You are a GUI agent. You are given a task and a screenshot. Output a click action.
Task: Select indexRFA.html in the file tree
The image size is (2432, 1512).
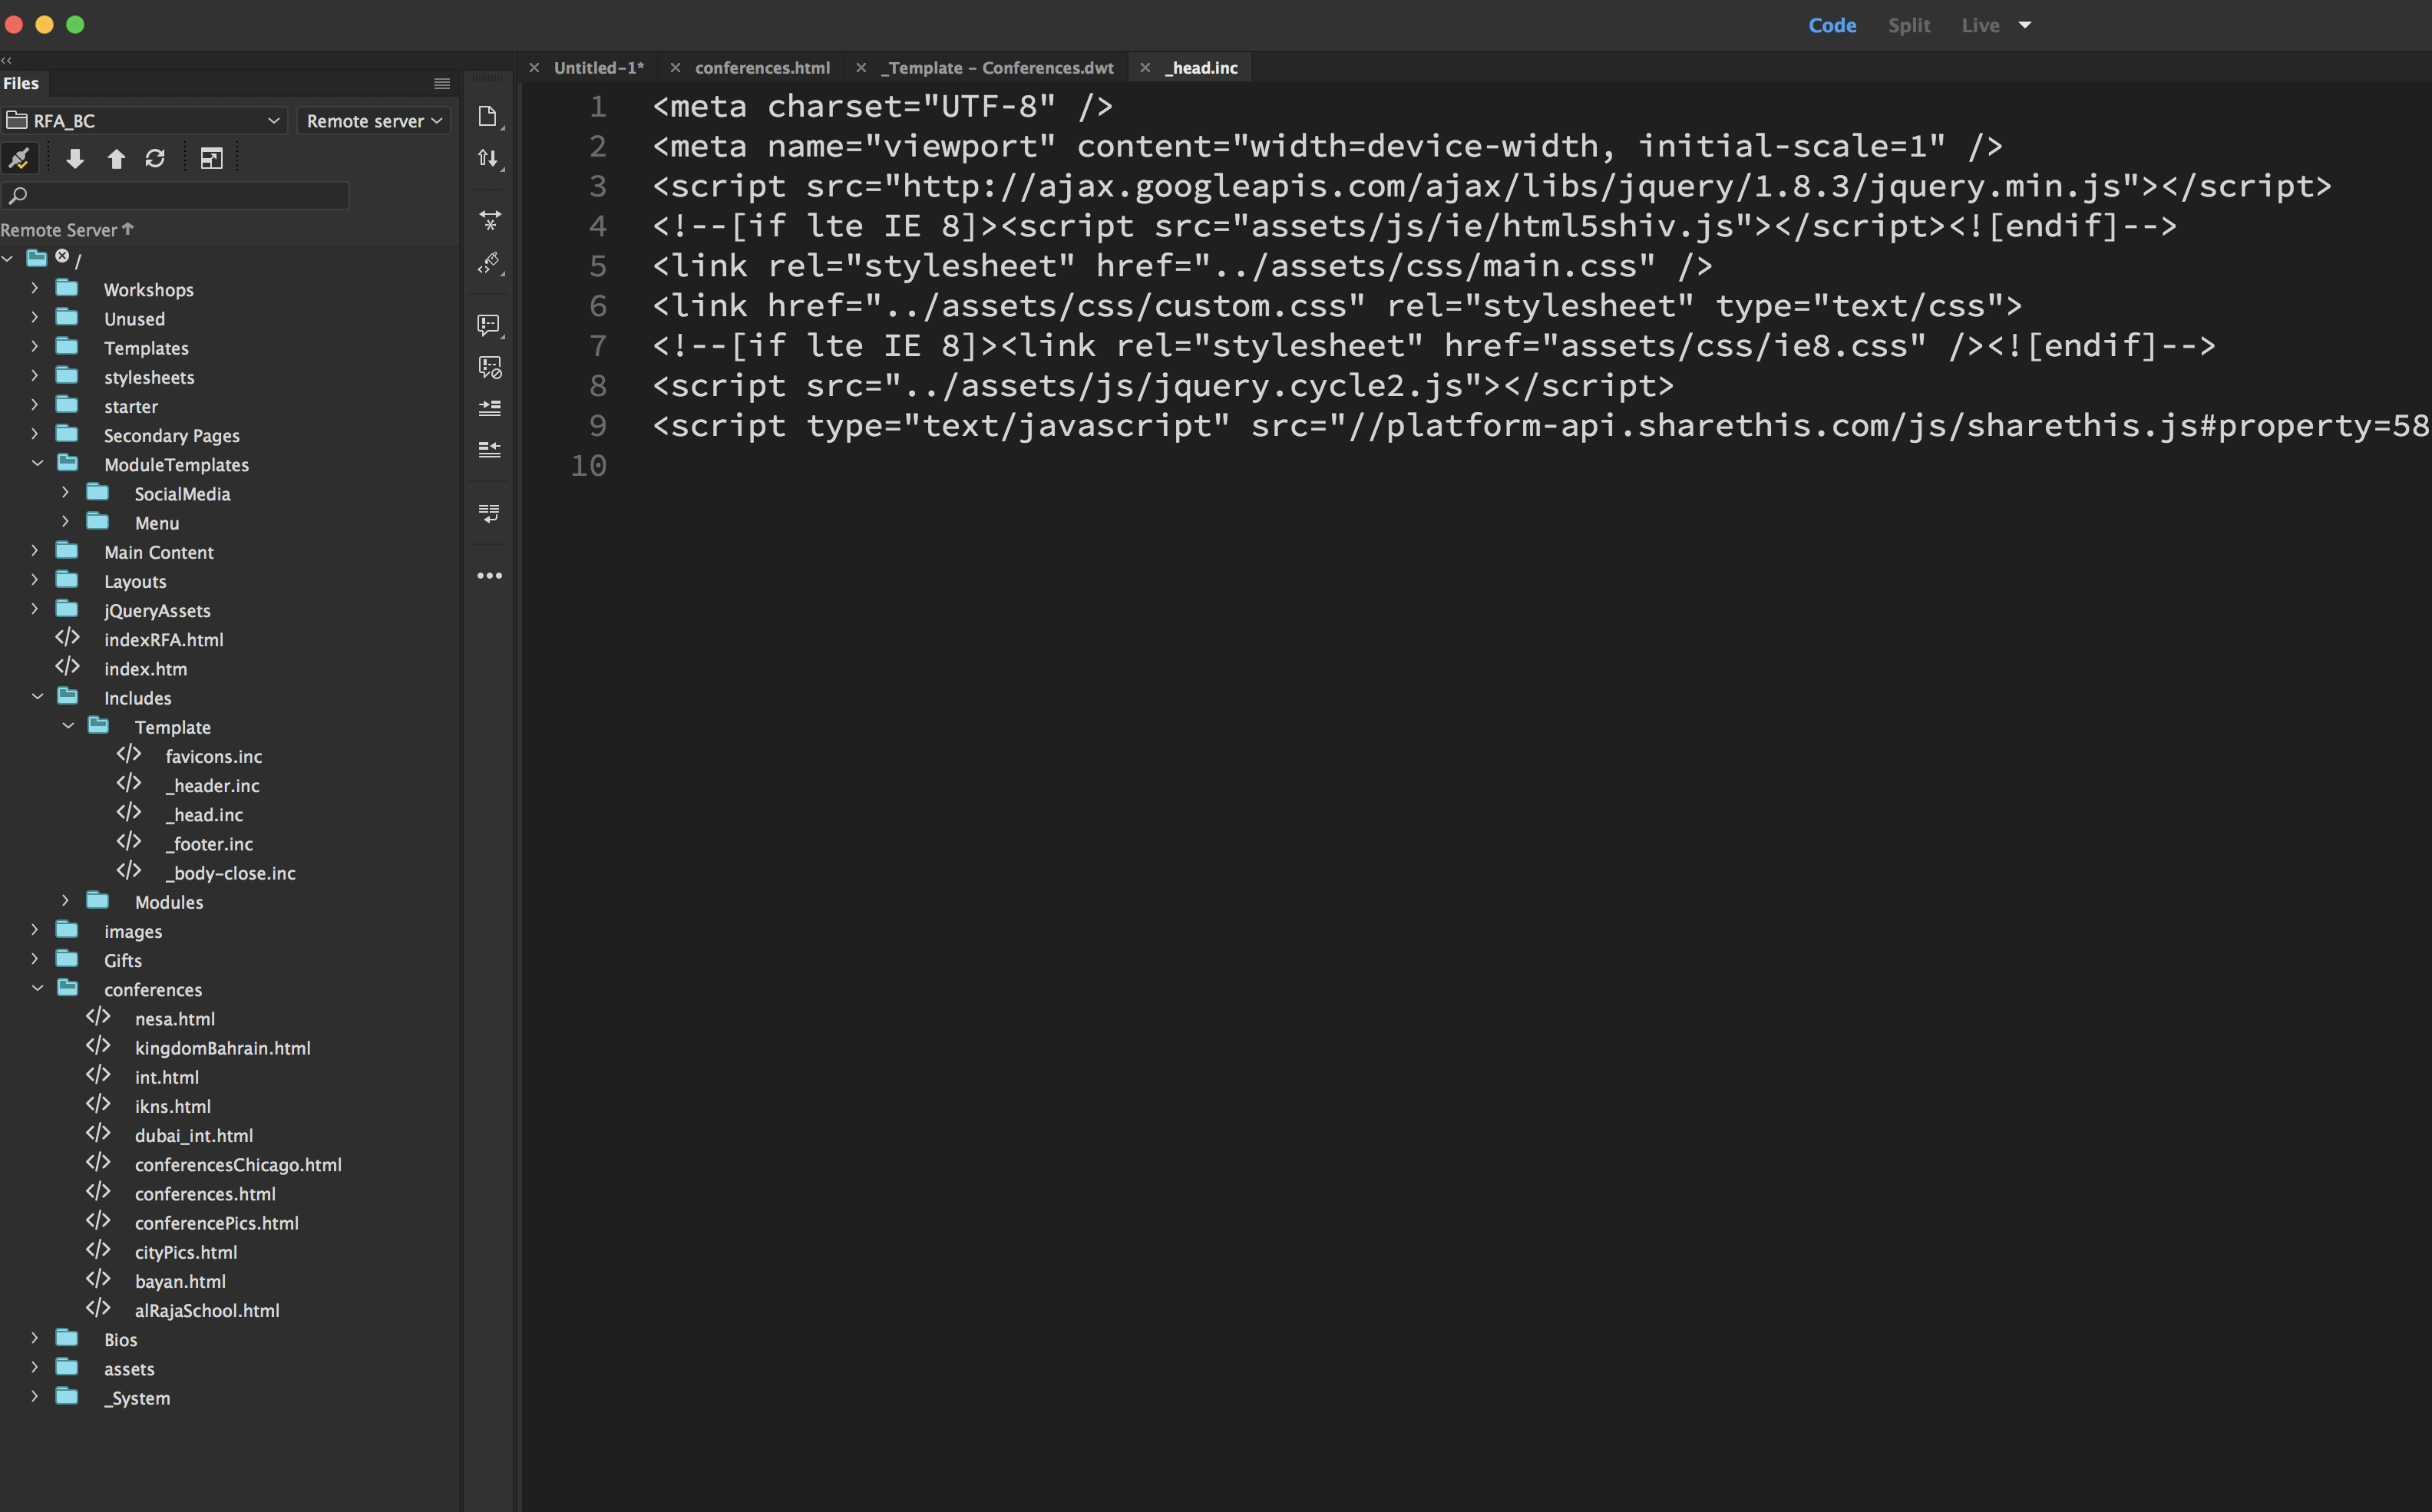pos(163,640)
